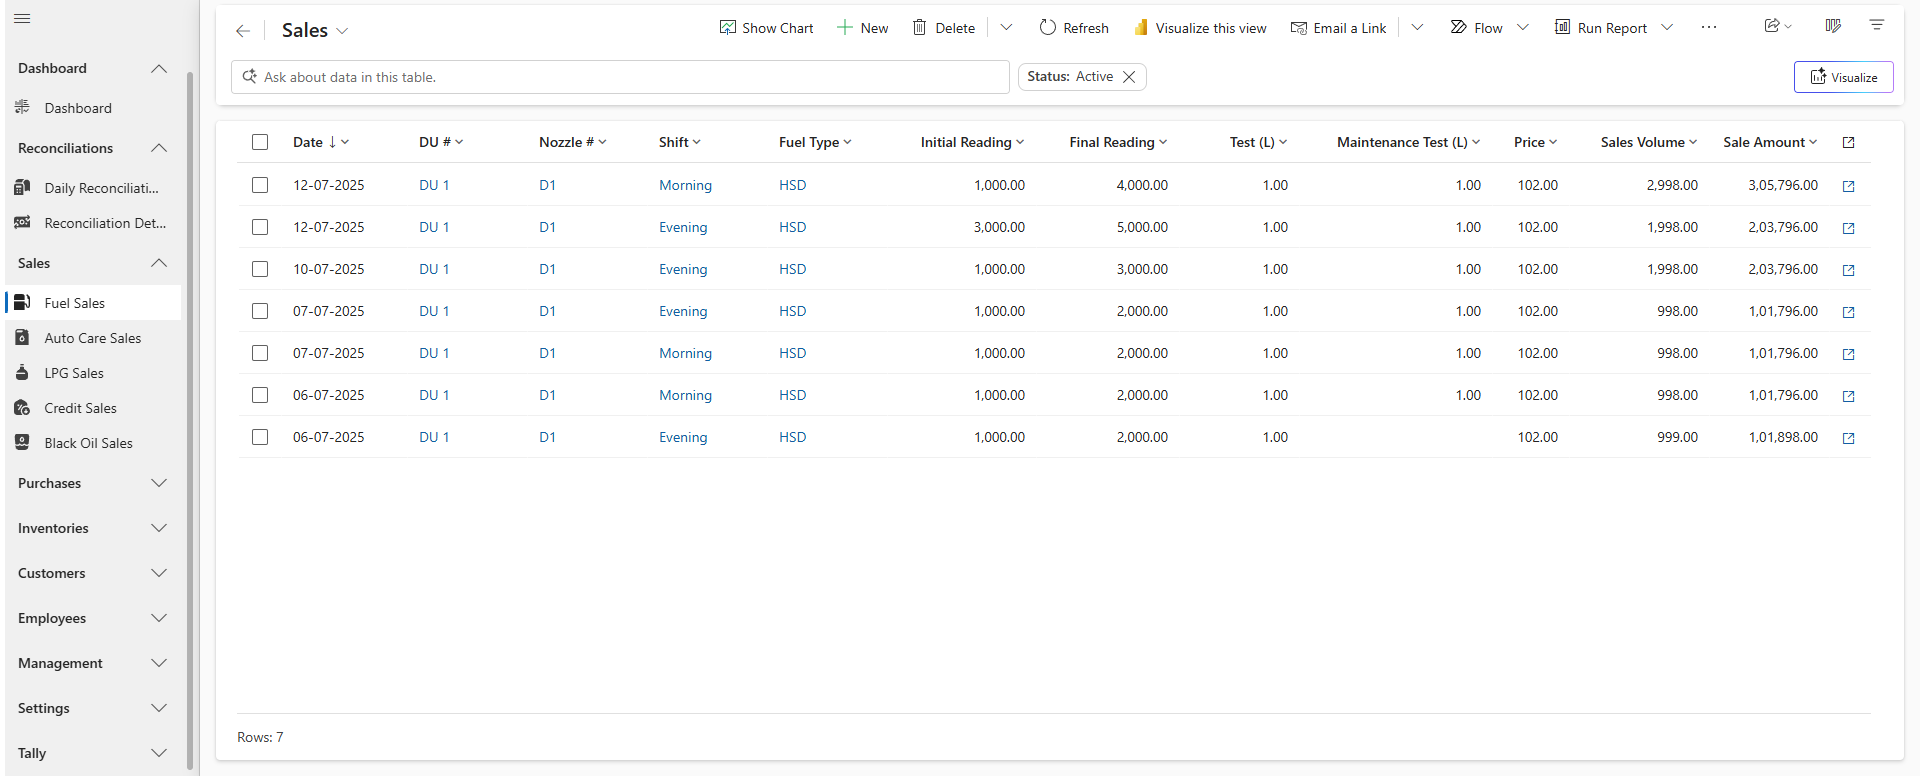The image size is (1920, 776).
Task: Open the DU 1 link in first row
Action: tap(434, 185)
